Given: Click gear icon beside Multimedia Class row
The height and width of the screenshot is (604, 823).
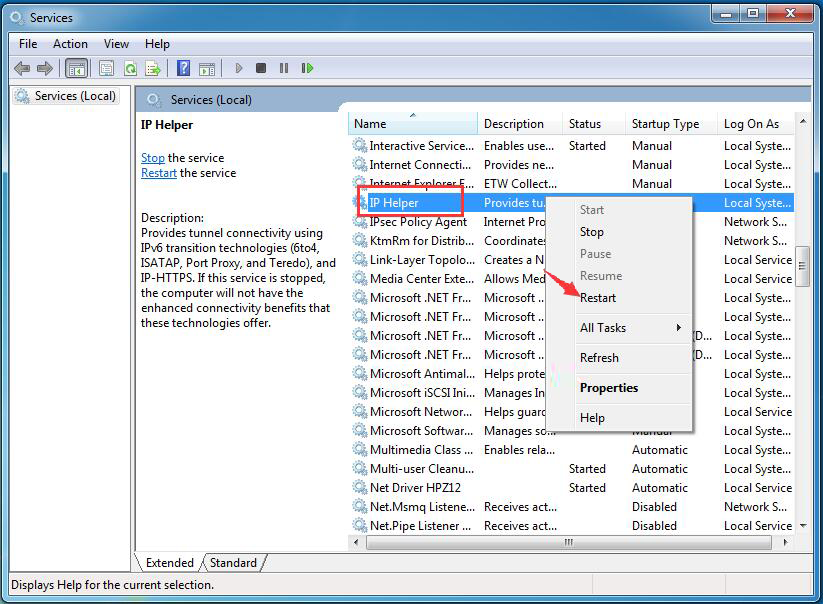Looking at the screenshot, I should (360, 450).
